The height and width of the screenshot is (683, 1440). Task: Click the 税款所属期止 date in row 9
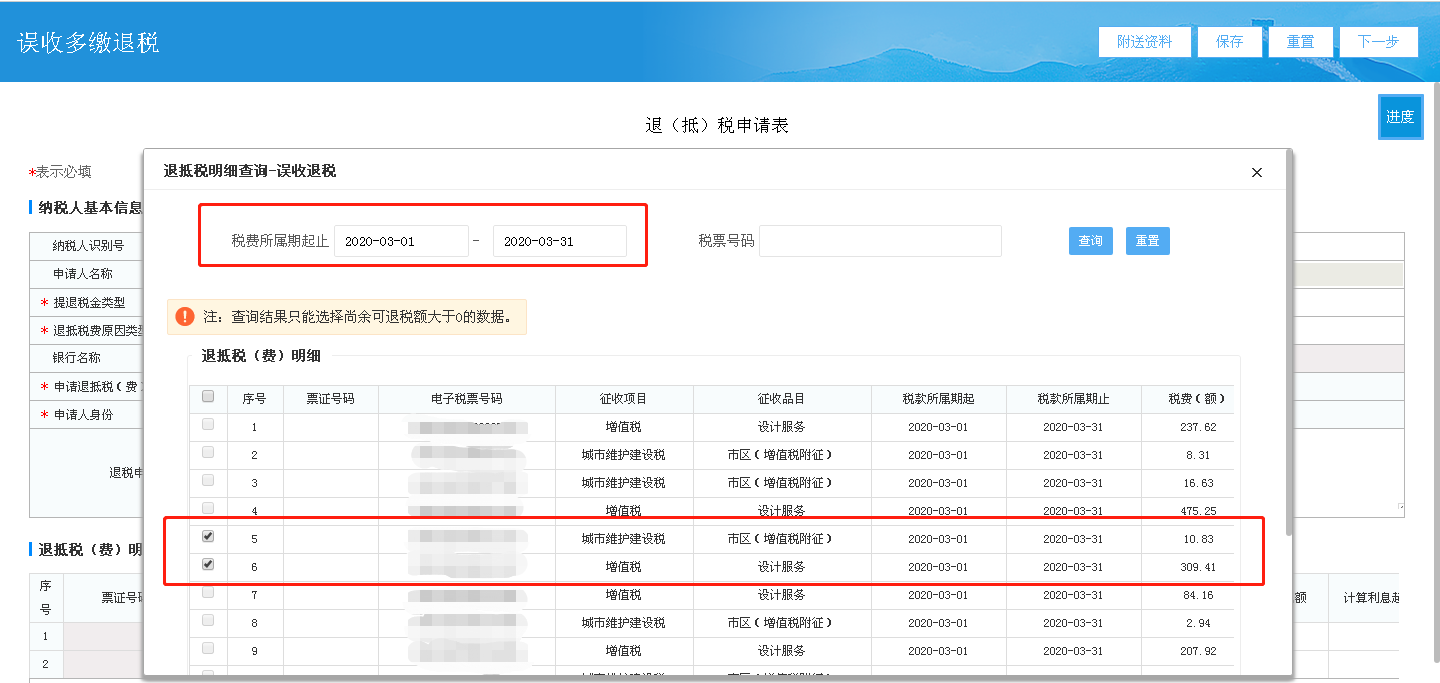click(1073, 651)
